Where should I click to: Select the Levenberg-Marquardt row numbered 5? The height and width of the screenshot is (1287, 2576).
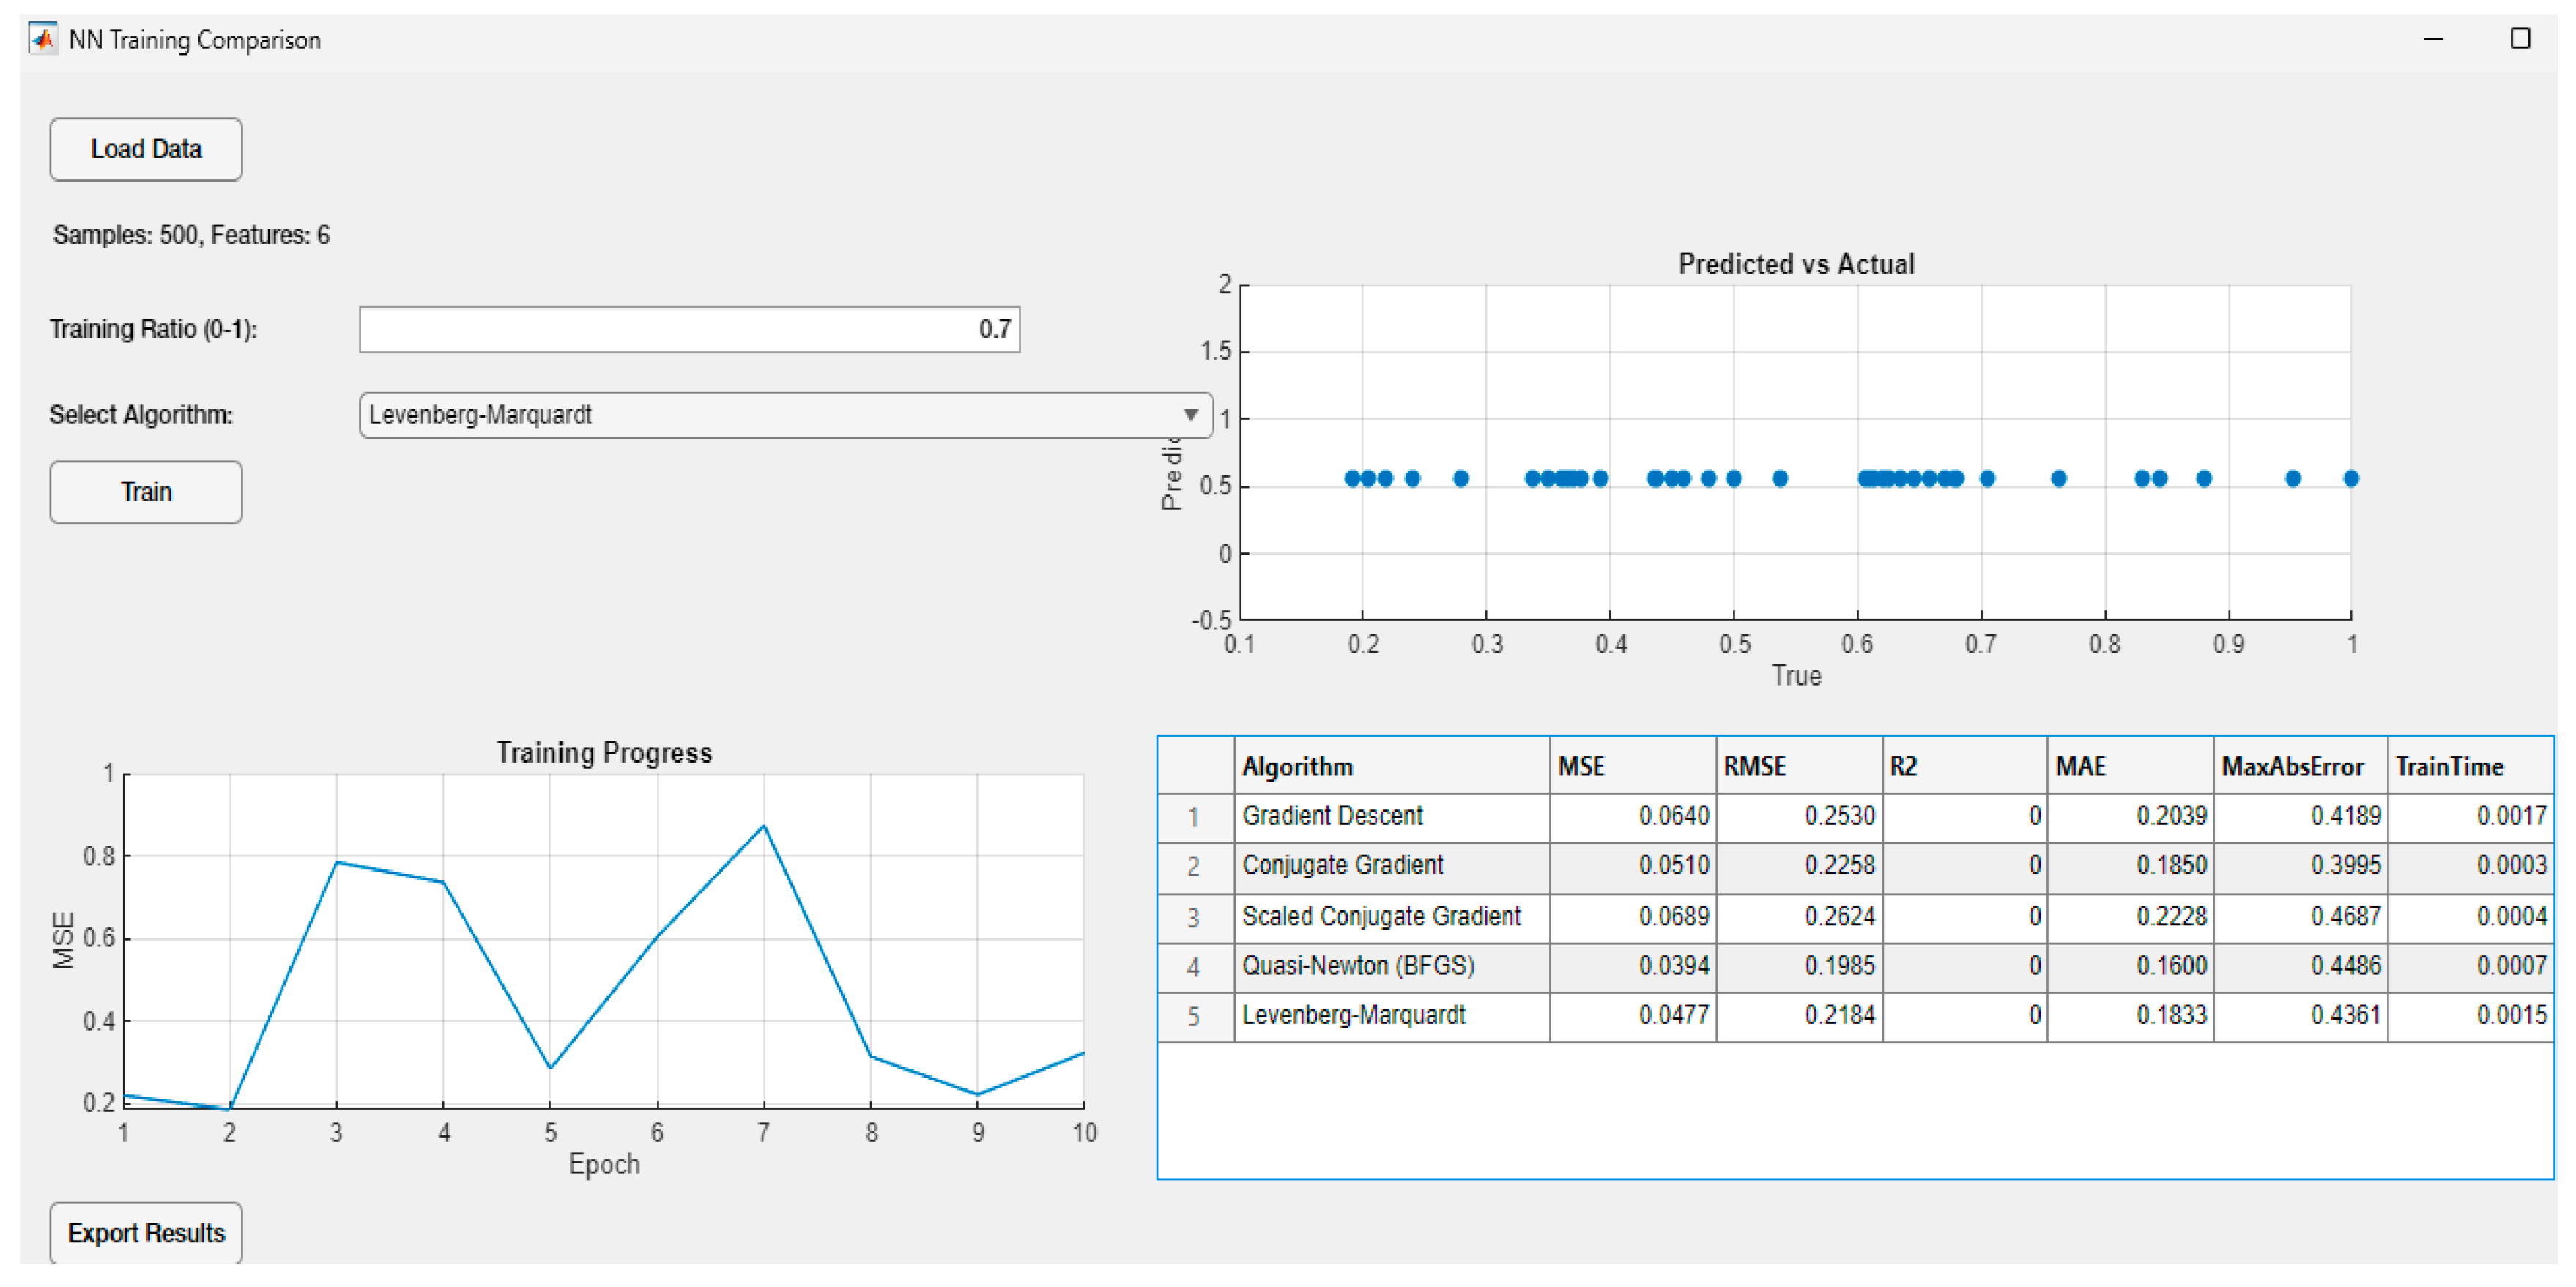coord(1390,1015)
